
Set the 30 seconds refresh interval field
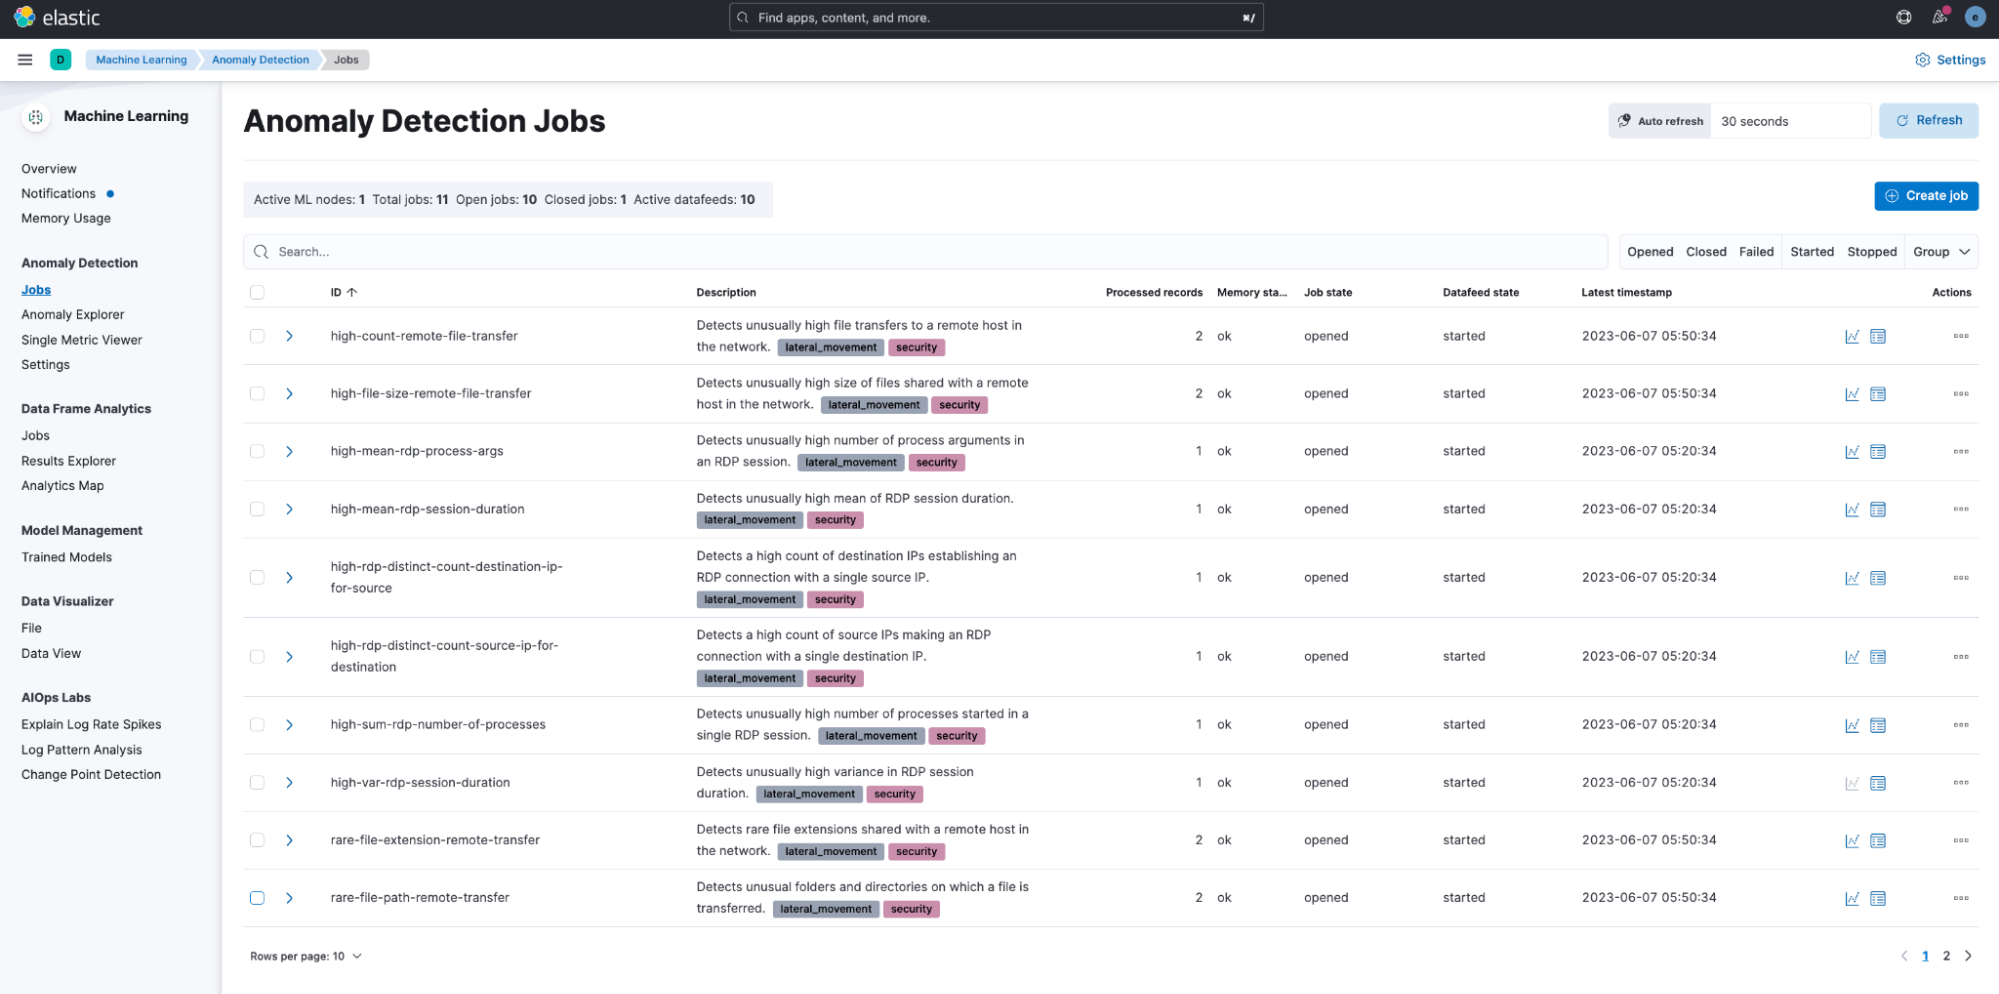coord(1790,121)
